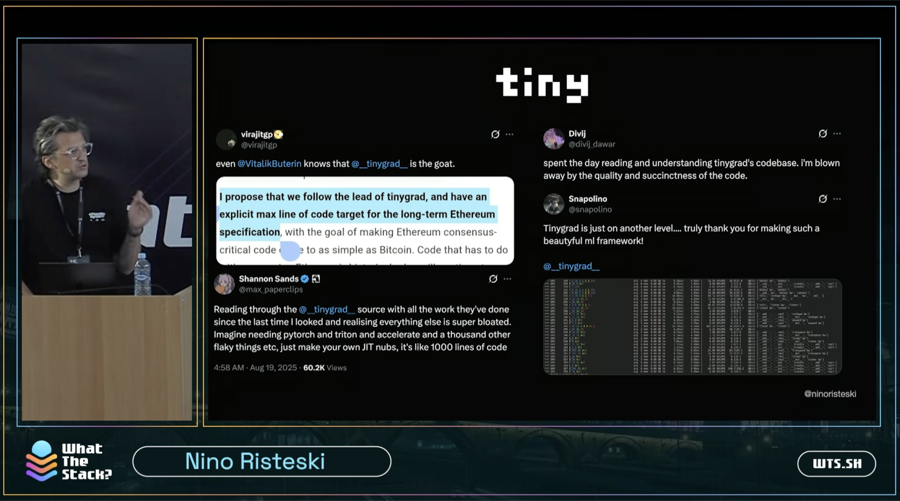Click virajitgp's profile avatar
Viewport: 900px width, 501px height.
click(x=226, y=139)
